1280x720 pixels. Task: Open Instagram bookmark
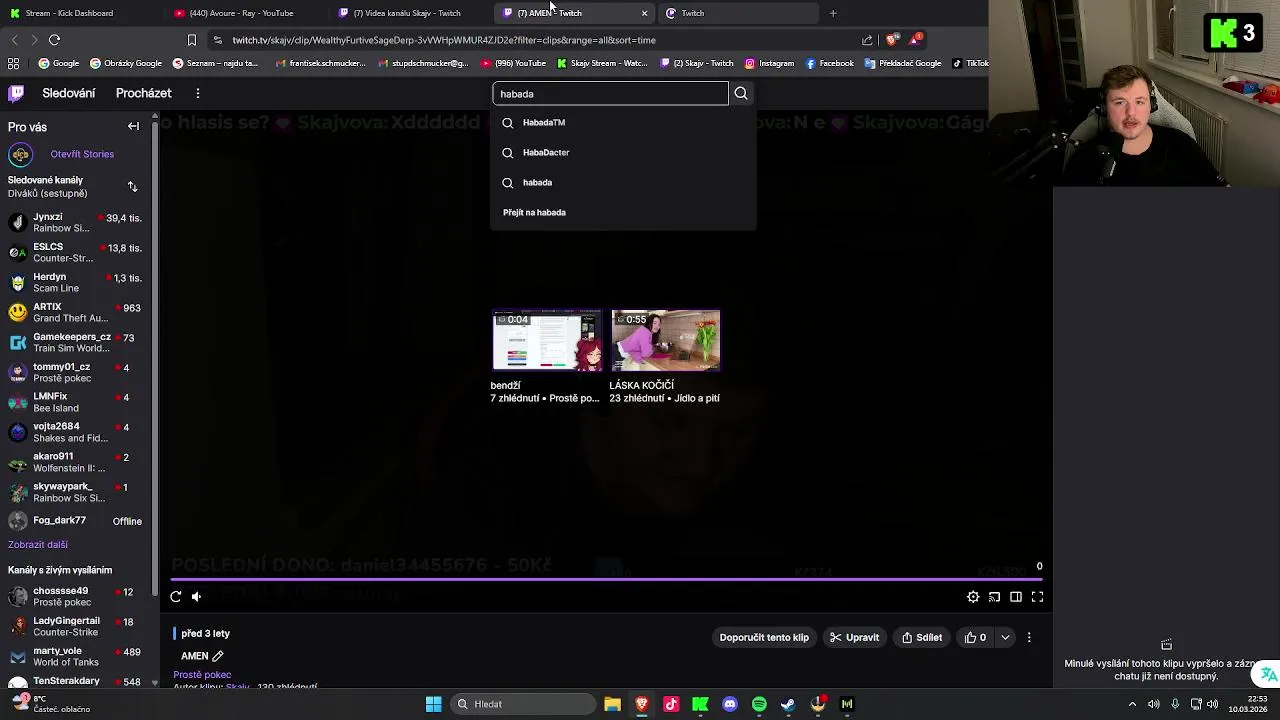point(769,63)
